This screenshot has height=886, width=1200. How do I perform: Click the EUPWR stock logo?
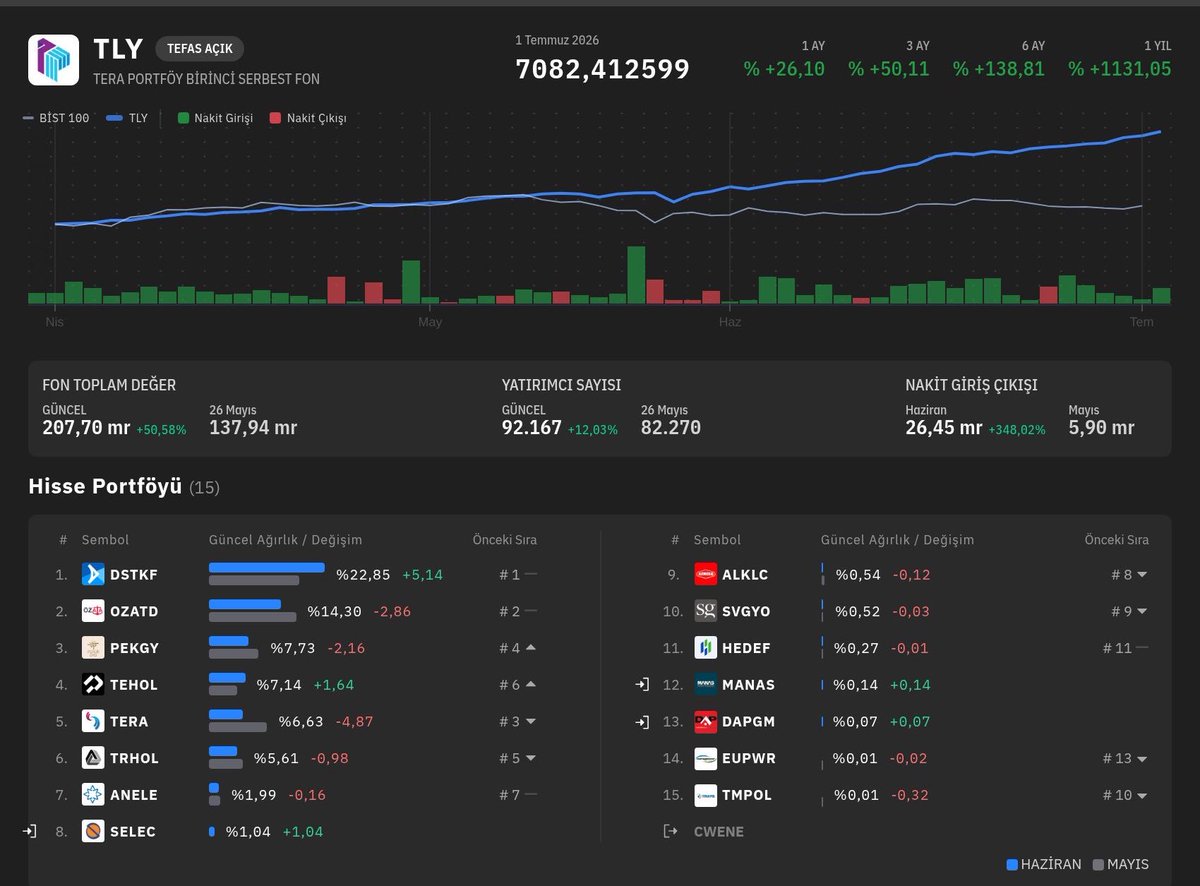tap(706, 758)
